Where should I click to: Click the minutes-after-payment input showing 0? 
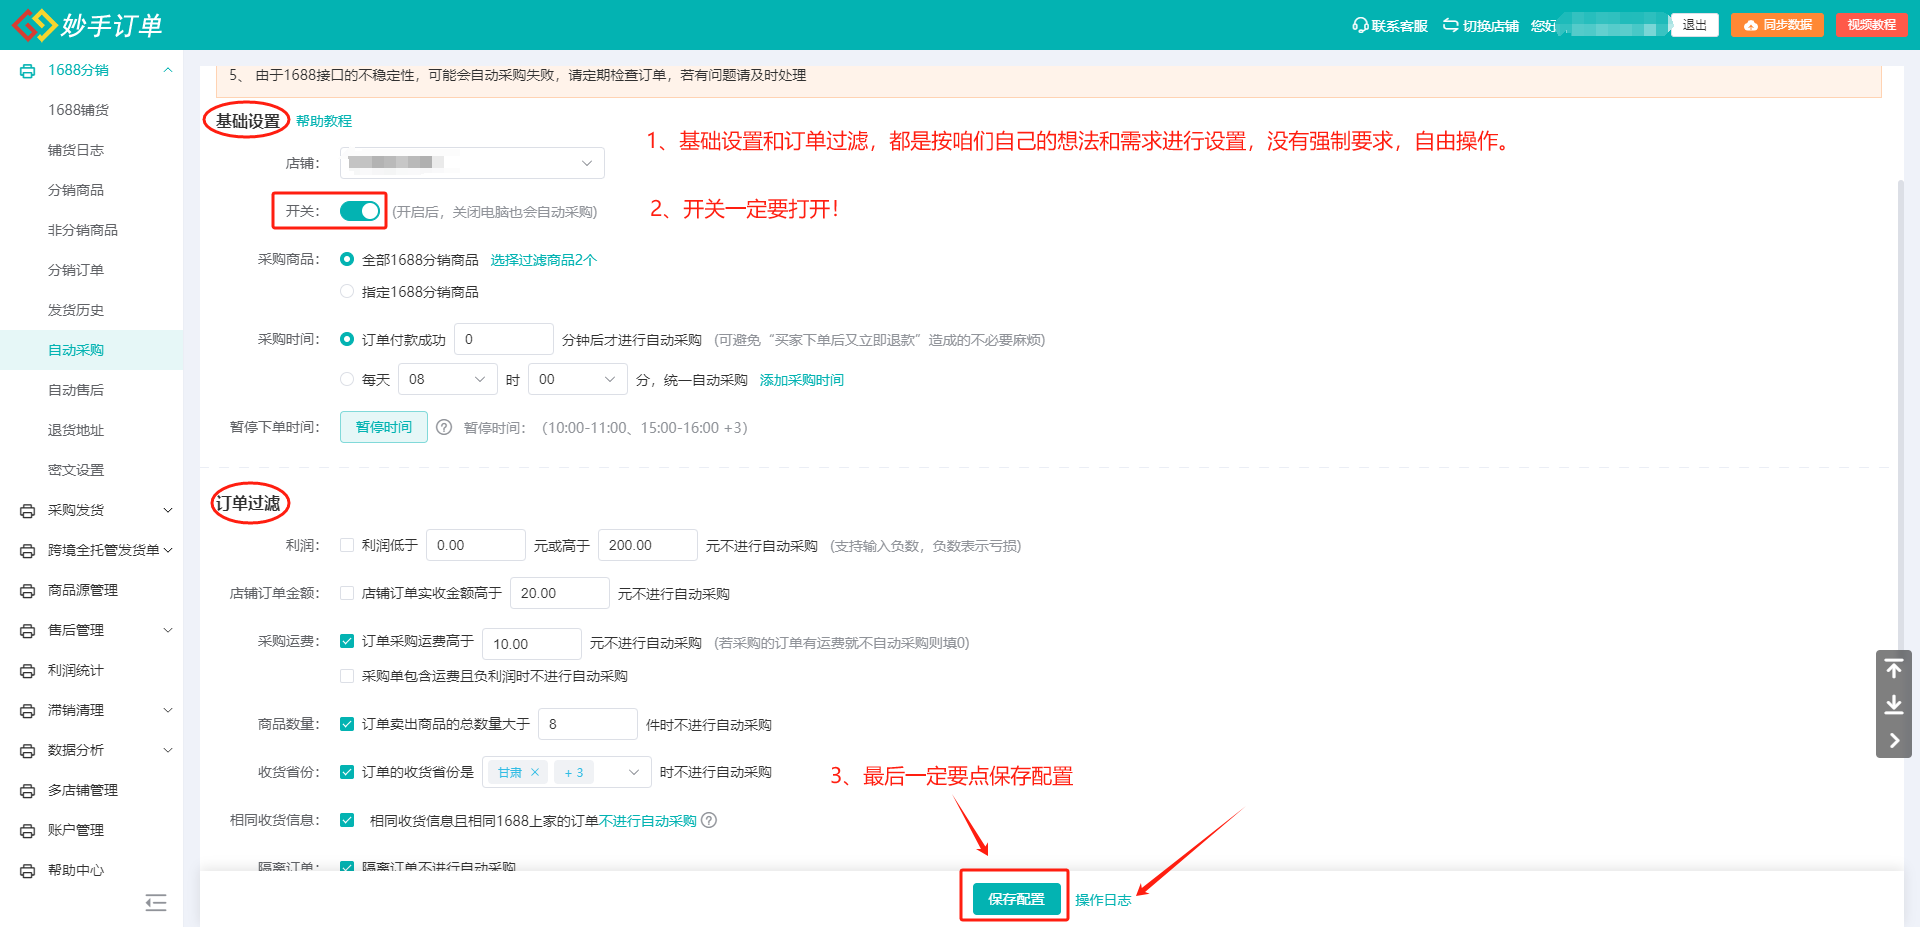[x=504, y=339]
